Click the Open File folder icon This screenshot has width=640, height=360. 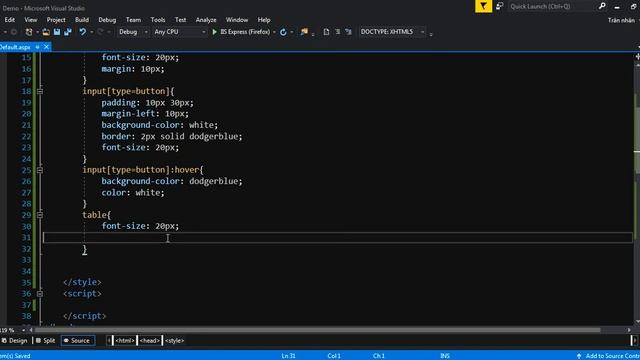[x=46, y=32]
